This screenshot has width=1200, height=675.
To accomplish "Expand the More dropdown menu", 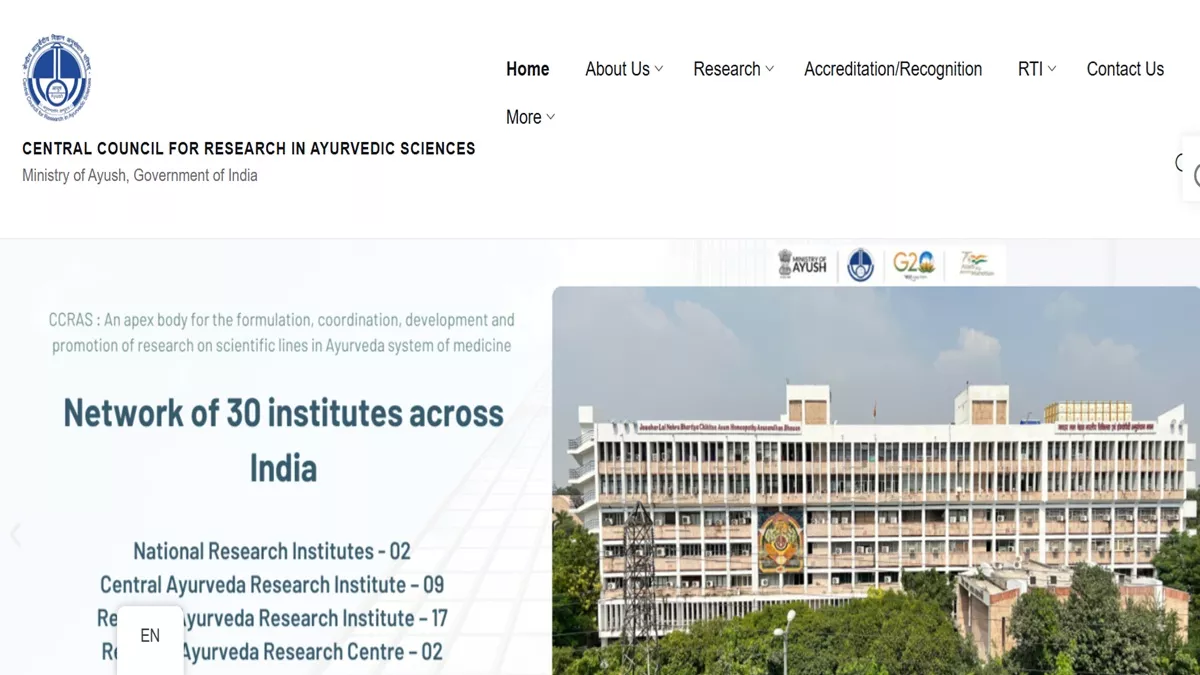I will coord(530,117).
